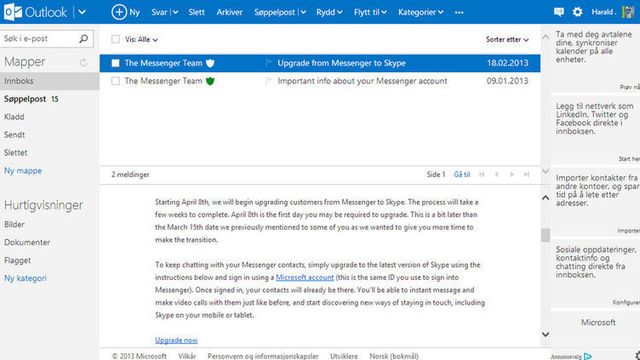Open the Sorter etter dropdown

pyautogui.click(x=507, y=40)
